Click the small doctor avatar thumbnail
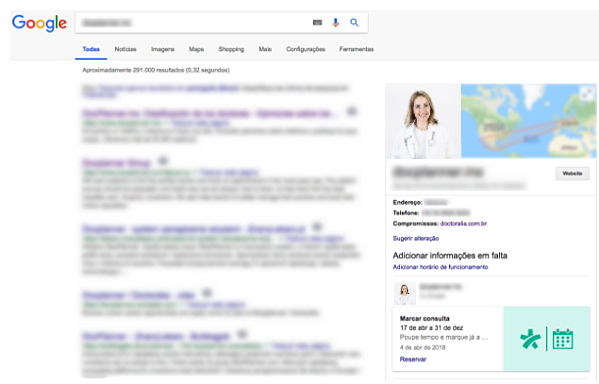 coord(405,293)
